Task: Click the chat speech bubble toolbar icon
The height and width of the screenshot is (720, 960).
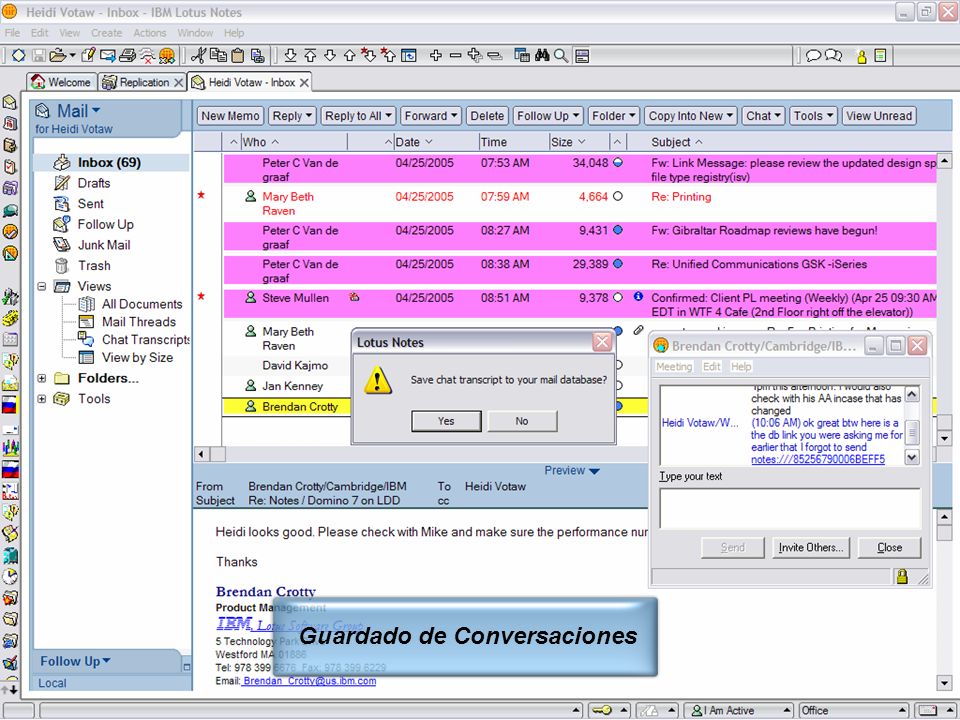Action: pos(813,56)
